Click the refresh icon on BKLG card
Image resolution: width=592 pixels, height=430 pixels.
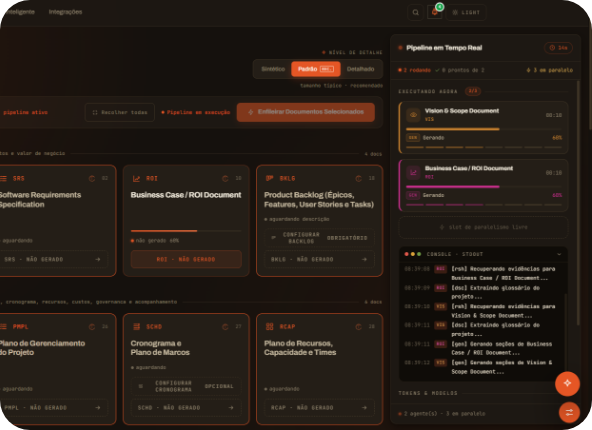click(x=359, y=179)
